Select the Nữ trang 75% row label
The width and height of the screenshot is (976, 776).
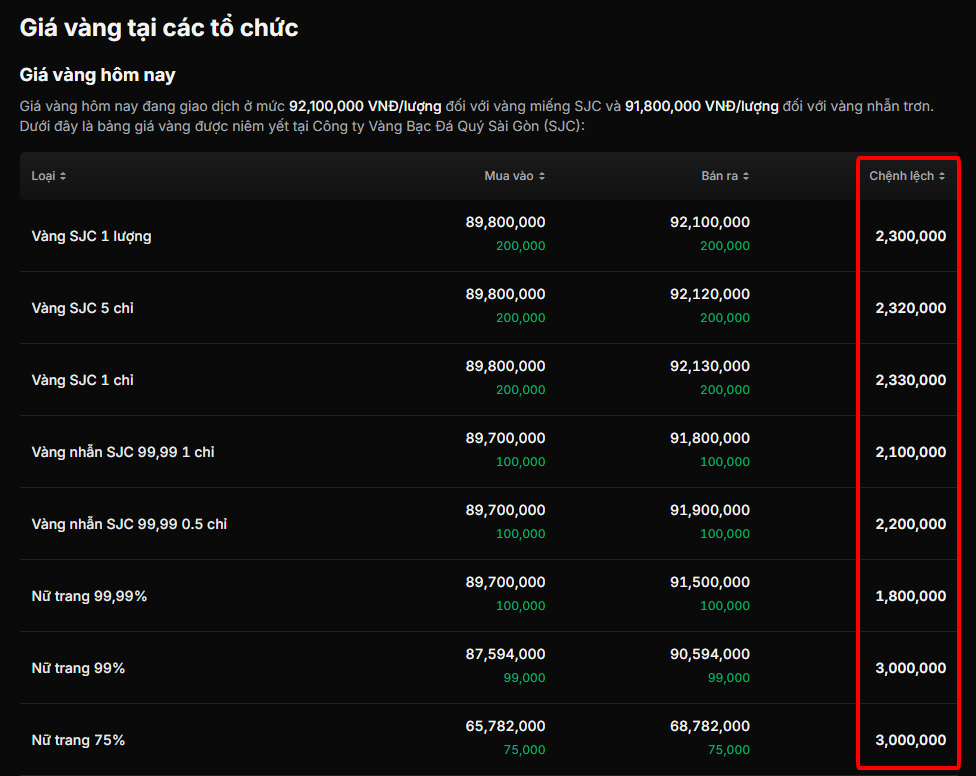coord(78,741)
